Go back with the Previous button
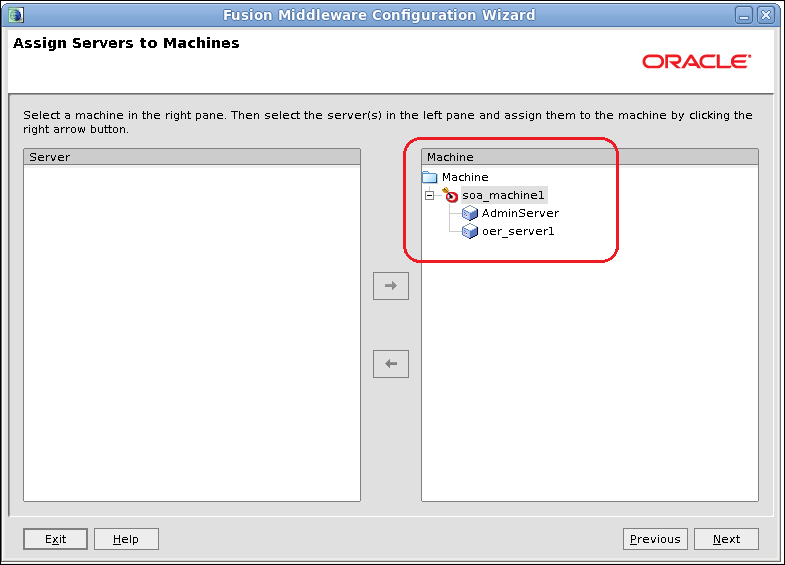This screenshot has height=565, width=785. [655, 539]
